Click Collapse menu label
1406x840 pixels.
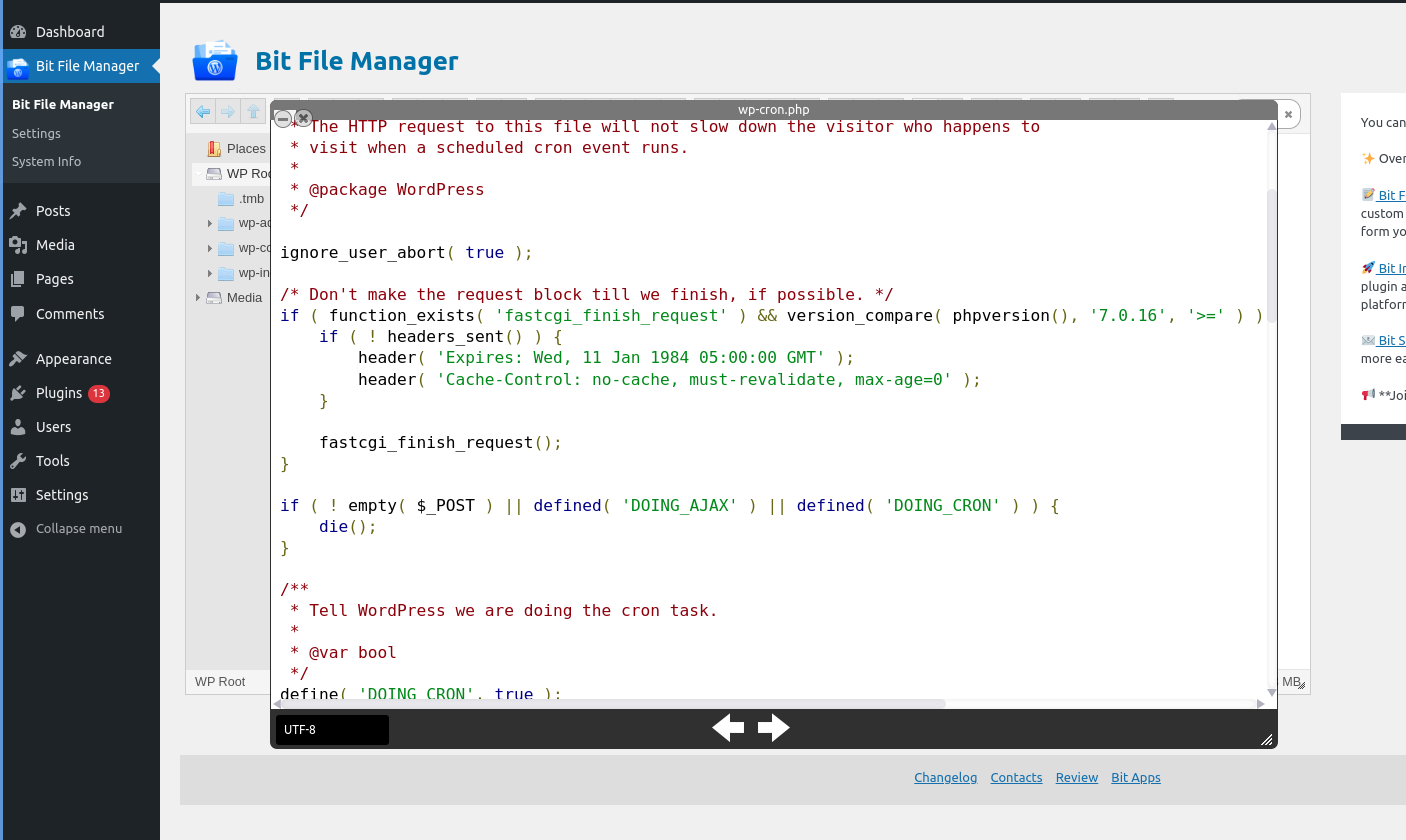pyautogui.click(x=79, y=529)
